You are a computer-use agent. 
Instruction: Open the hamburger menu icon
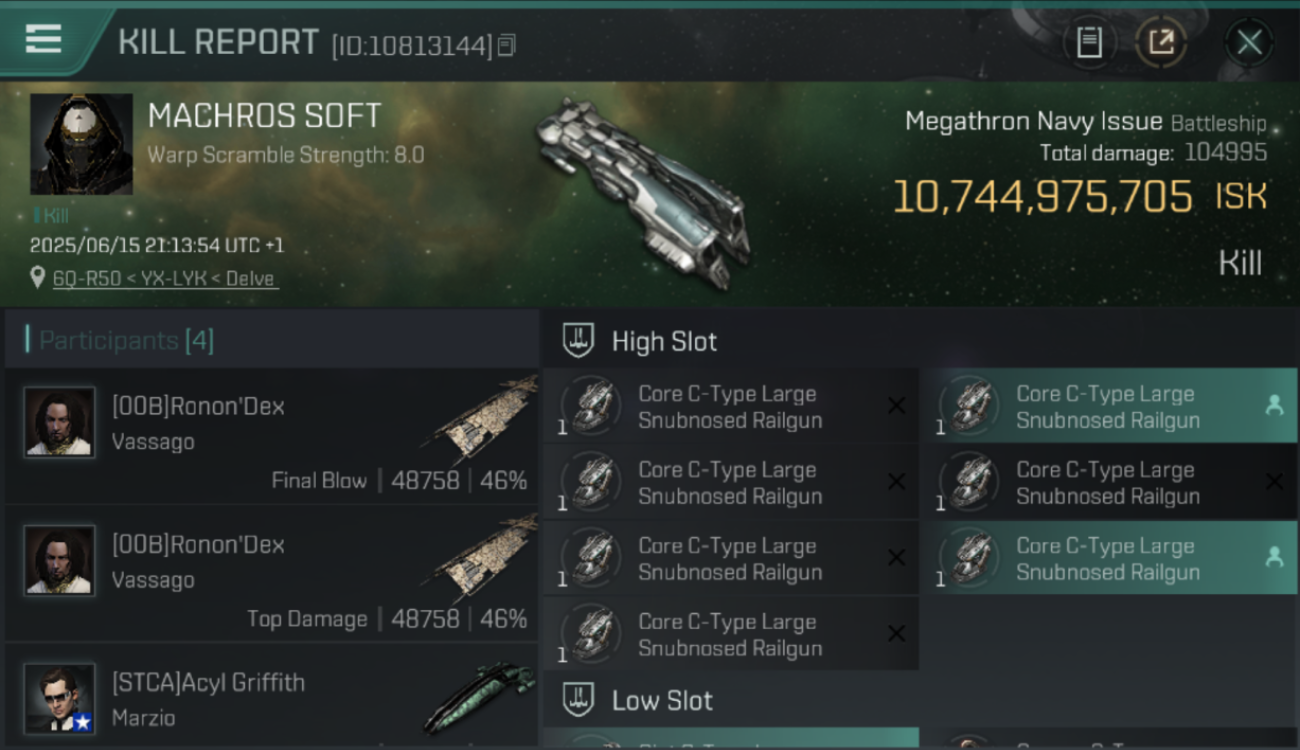[x=43, y=39]
